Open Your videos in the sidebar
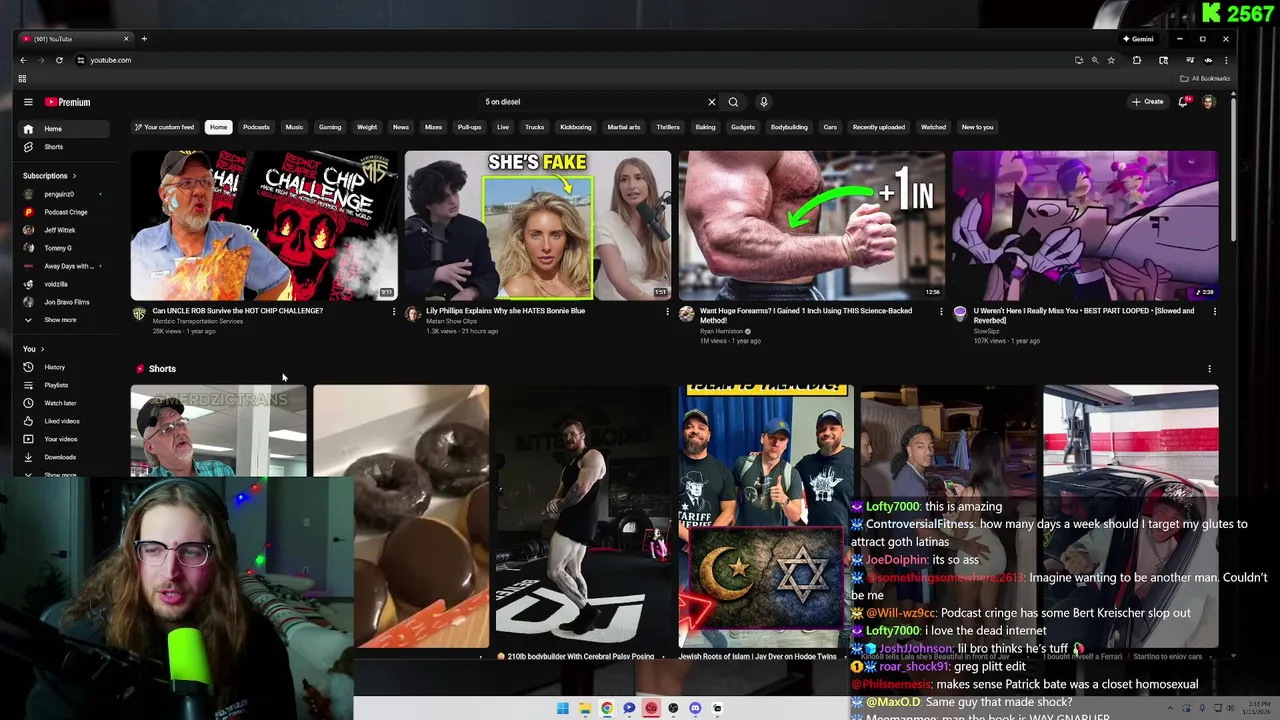This screenshot has height=720, width=1280. [x=64, y=439]
